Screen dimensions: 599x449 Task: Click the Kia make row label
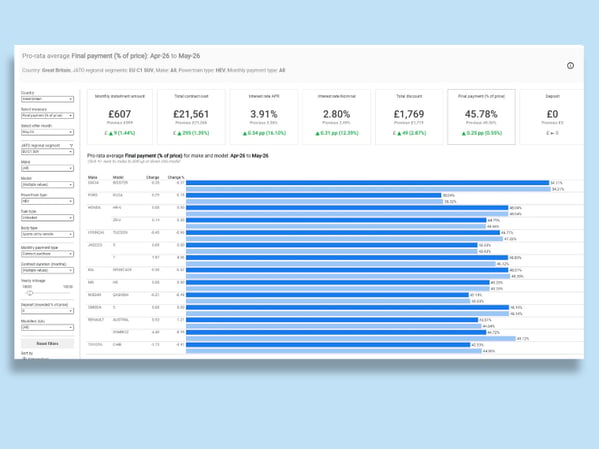pyautogui.click(x=91, y=270)
